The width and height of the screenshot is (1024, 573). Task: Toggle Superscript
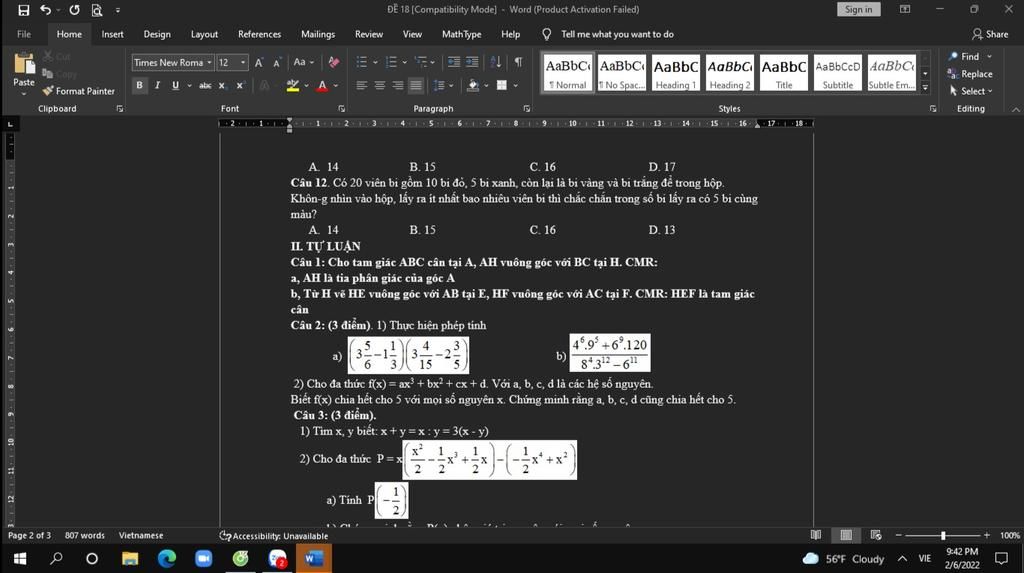click(240, 86)
